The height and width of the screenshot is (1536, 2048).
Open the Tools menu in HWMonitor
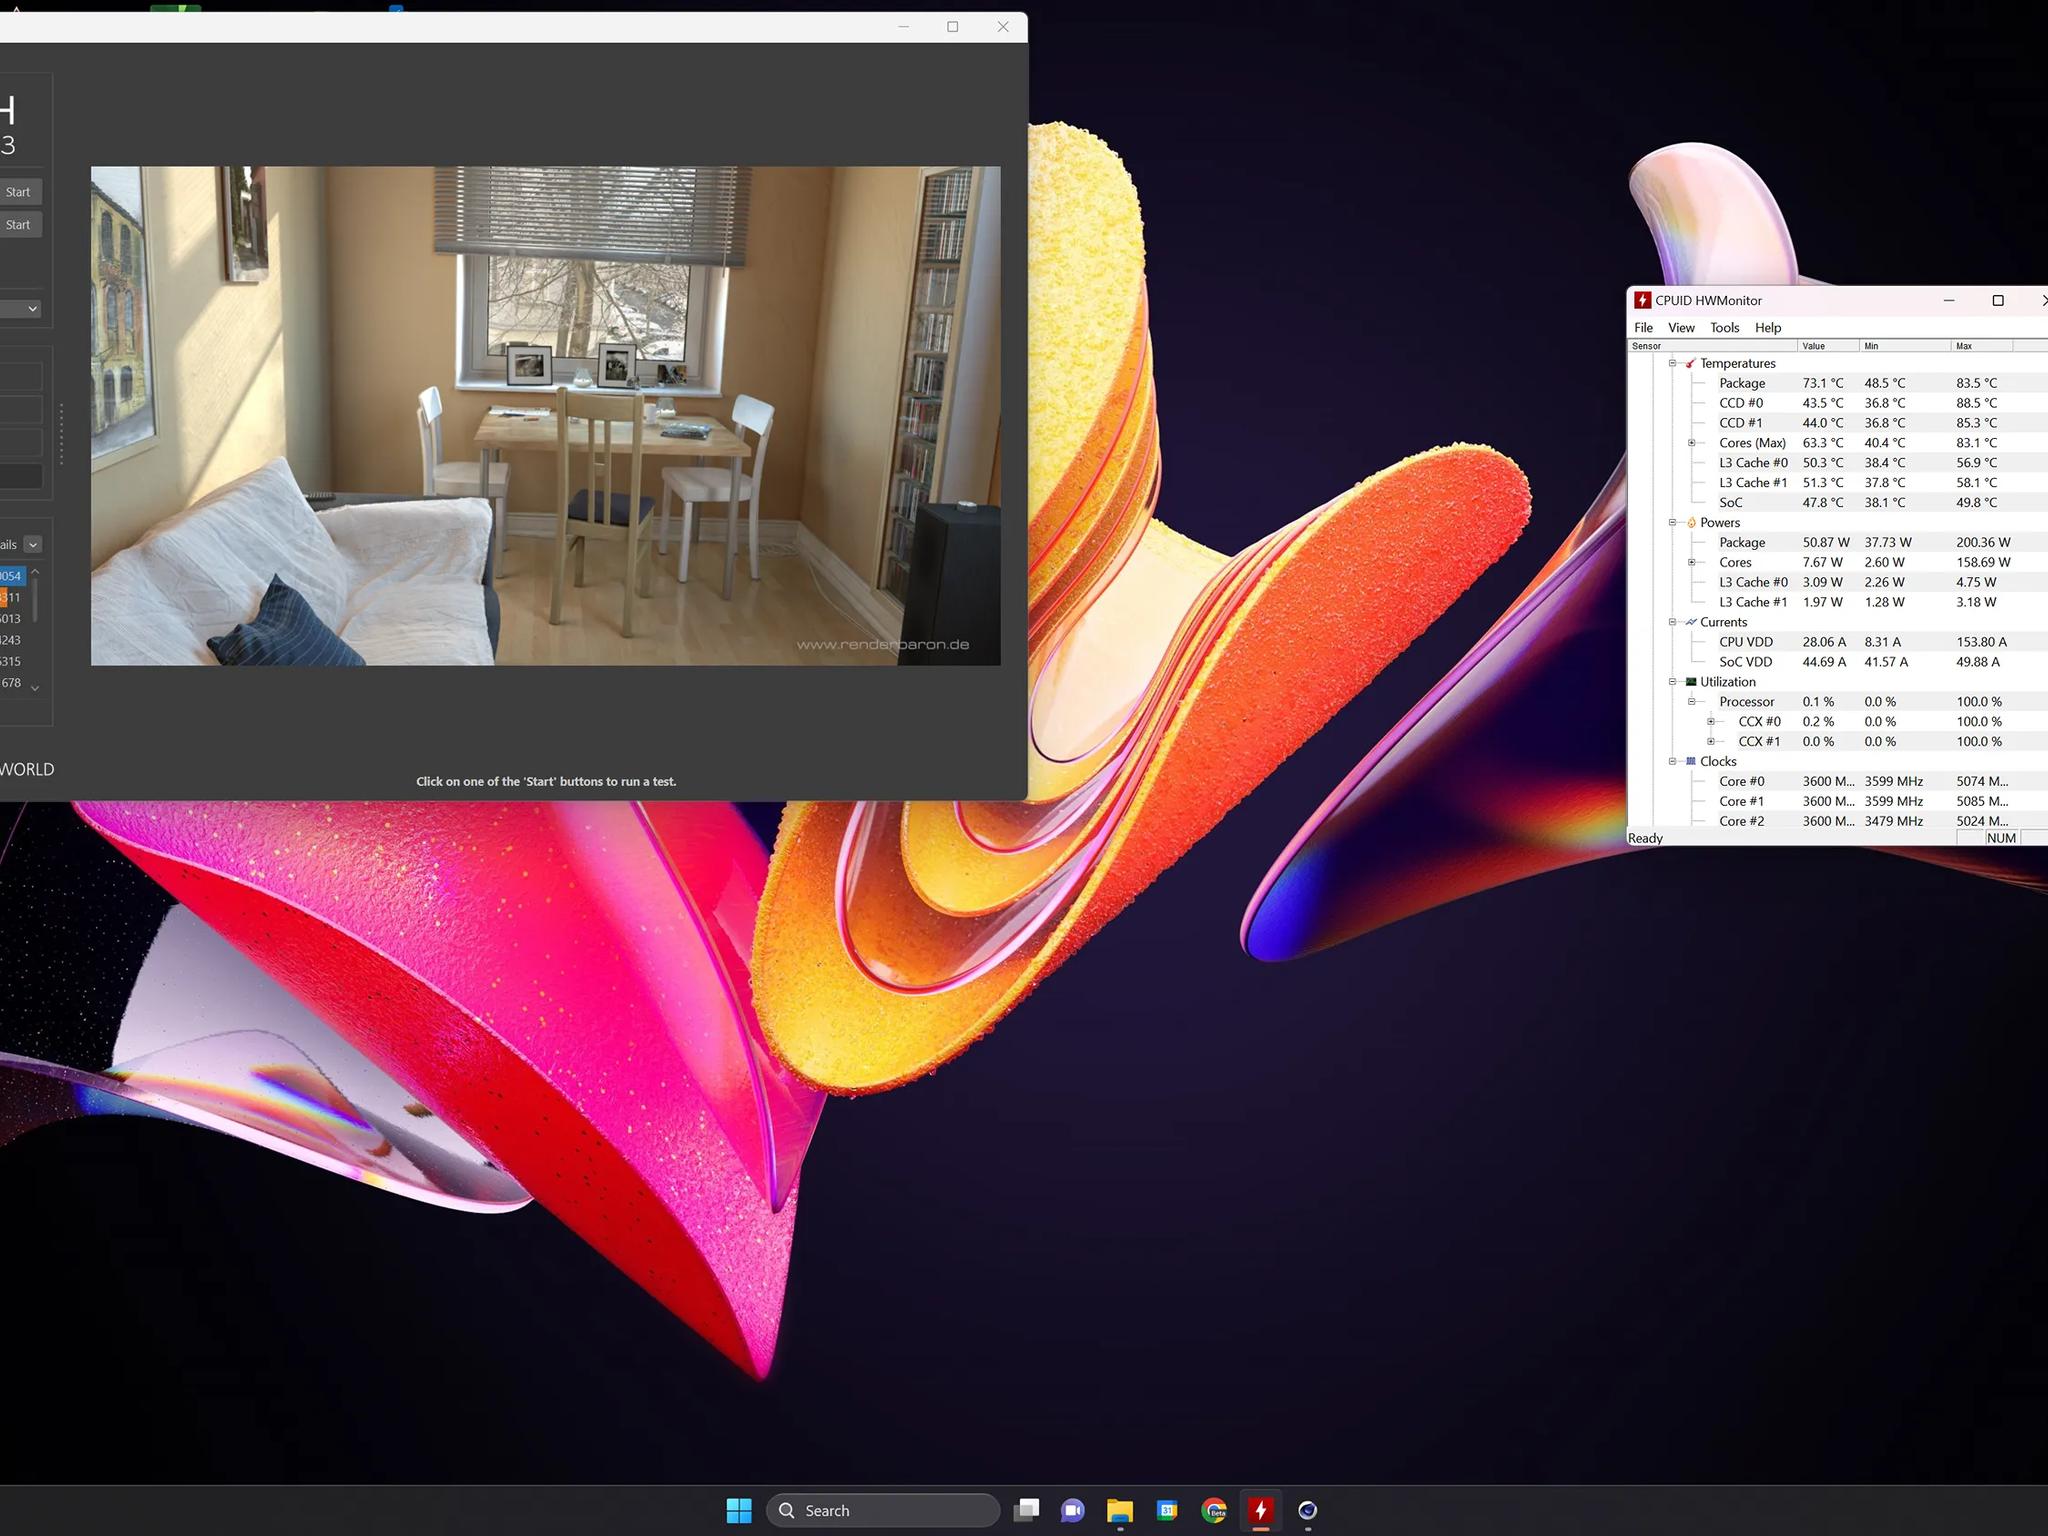(1725, 328)
